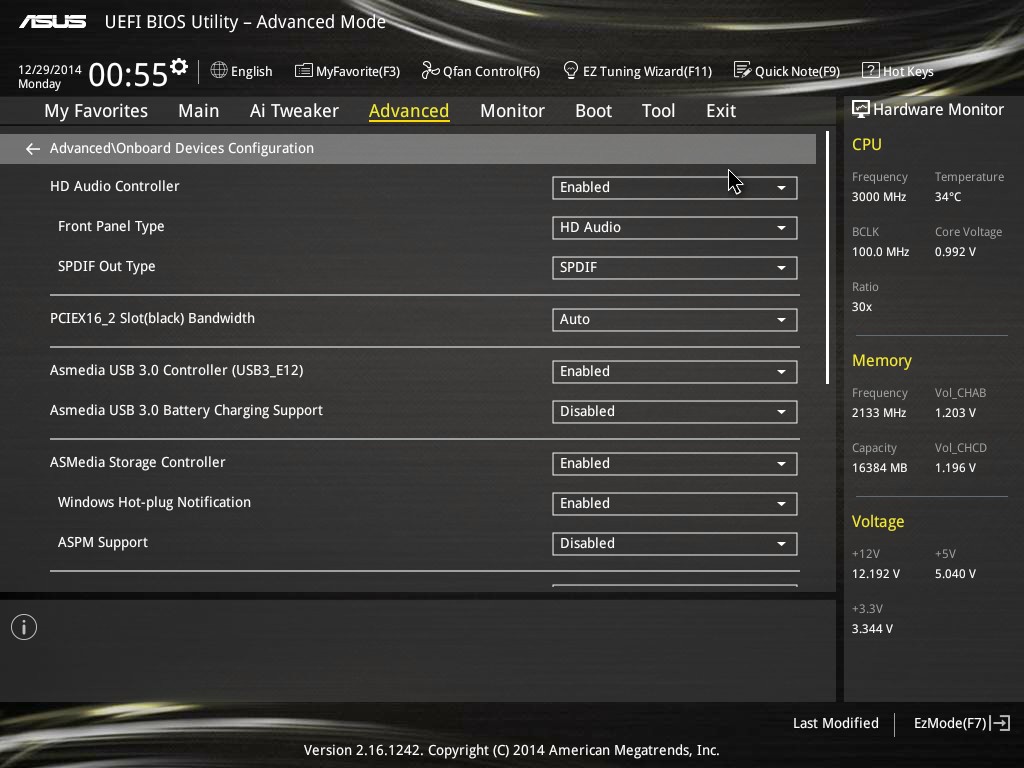Click the back arrow to Advanced menu
The height and width of the screenshot is (768, 1024).
click(x=33, y=149)
